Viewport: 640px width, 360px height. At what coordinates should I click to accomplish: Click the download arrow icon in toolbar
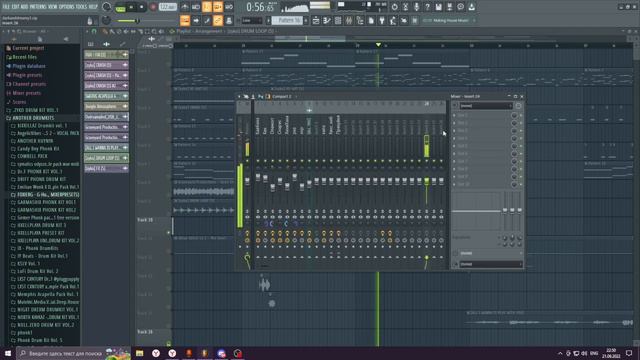click(x=471, y=7)
